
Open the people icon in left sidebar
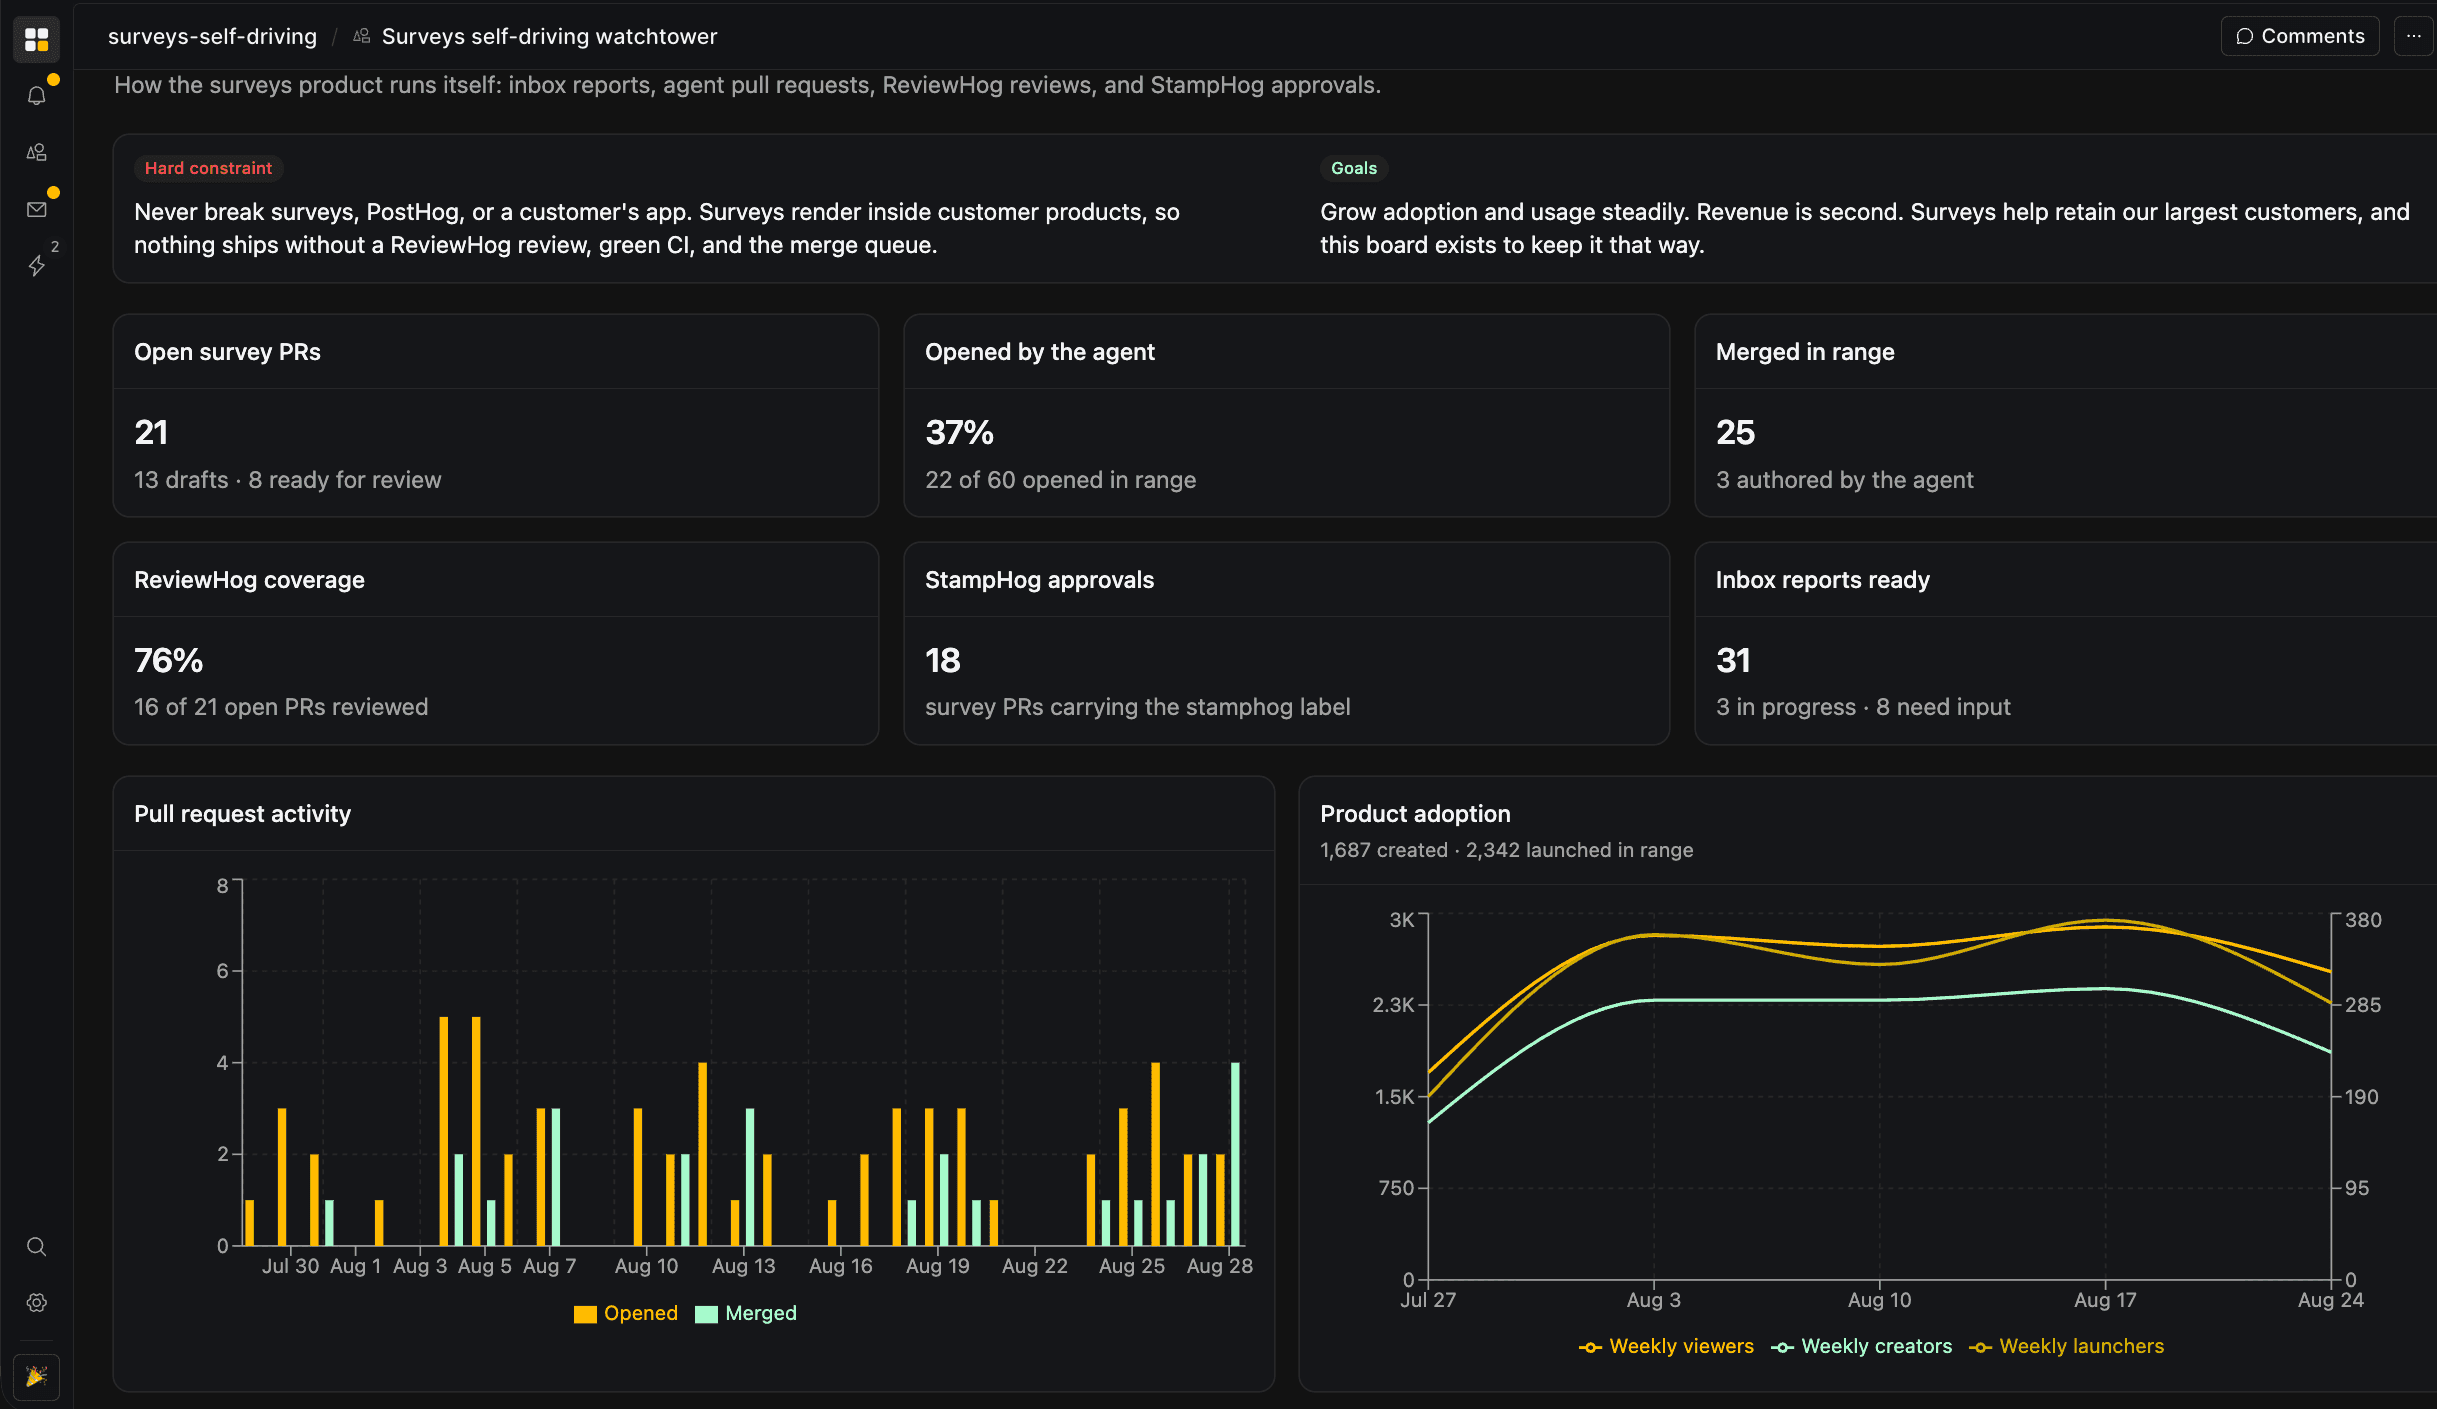point(37,152)
